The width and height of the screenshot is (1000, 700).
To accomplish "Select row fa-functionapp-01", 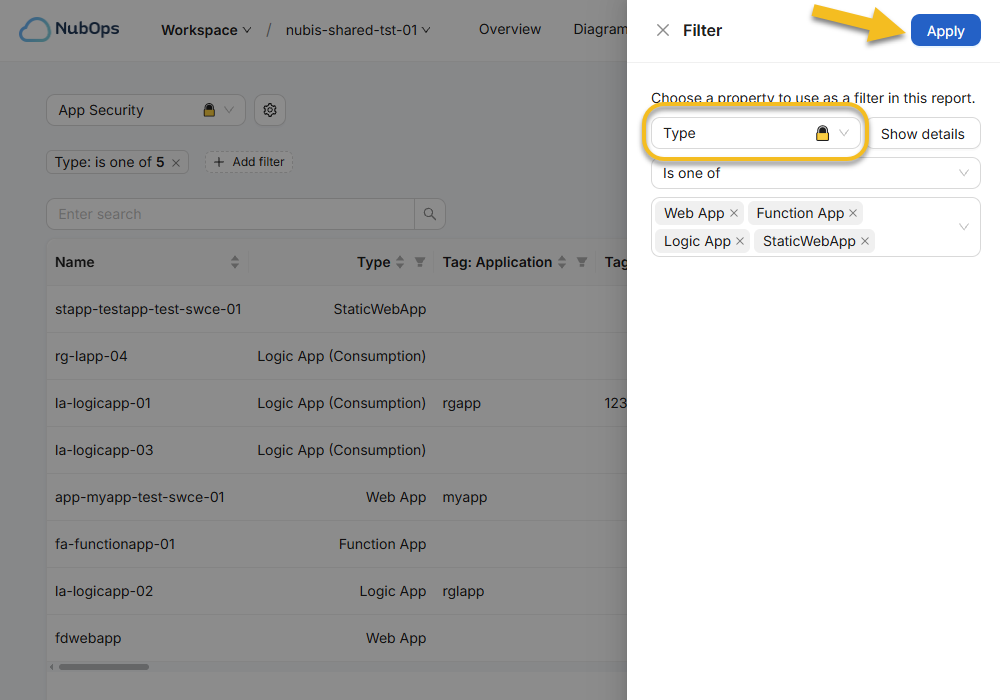I will coord(337,544).
